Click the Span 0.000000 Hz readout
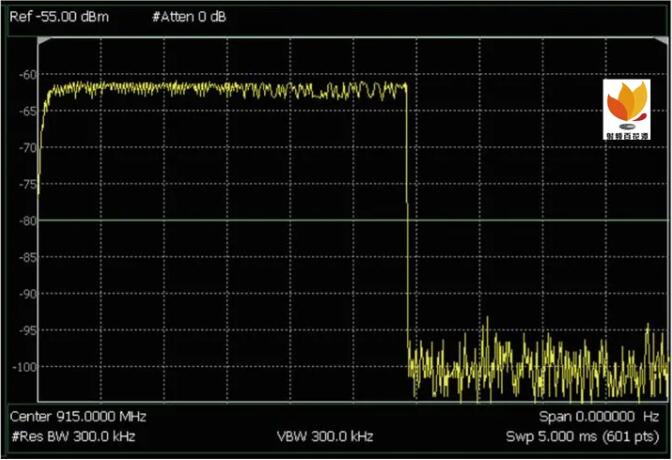Screen dimensions: 672x460 click(x=599, y=416)
